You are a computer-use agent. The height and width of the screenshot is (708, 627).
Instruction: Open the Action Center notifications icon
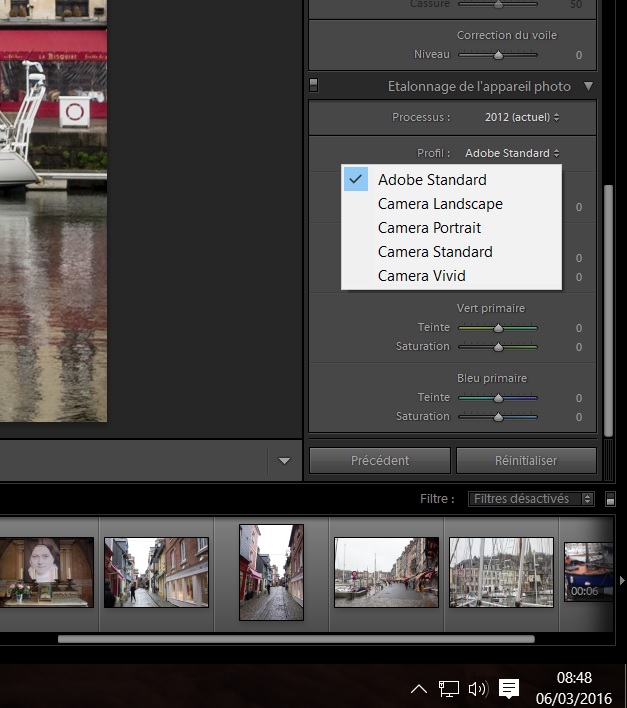tap(509, 689)
